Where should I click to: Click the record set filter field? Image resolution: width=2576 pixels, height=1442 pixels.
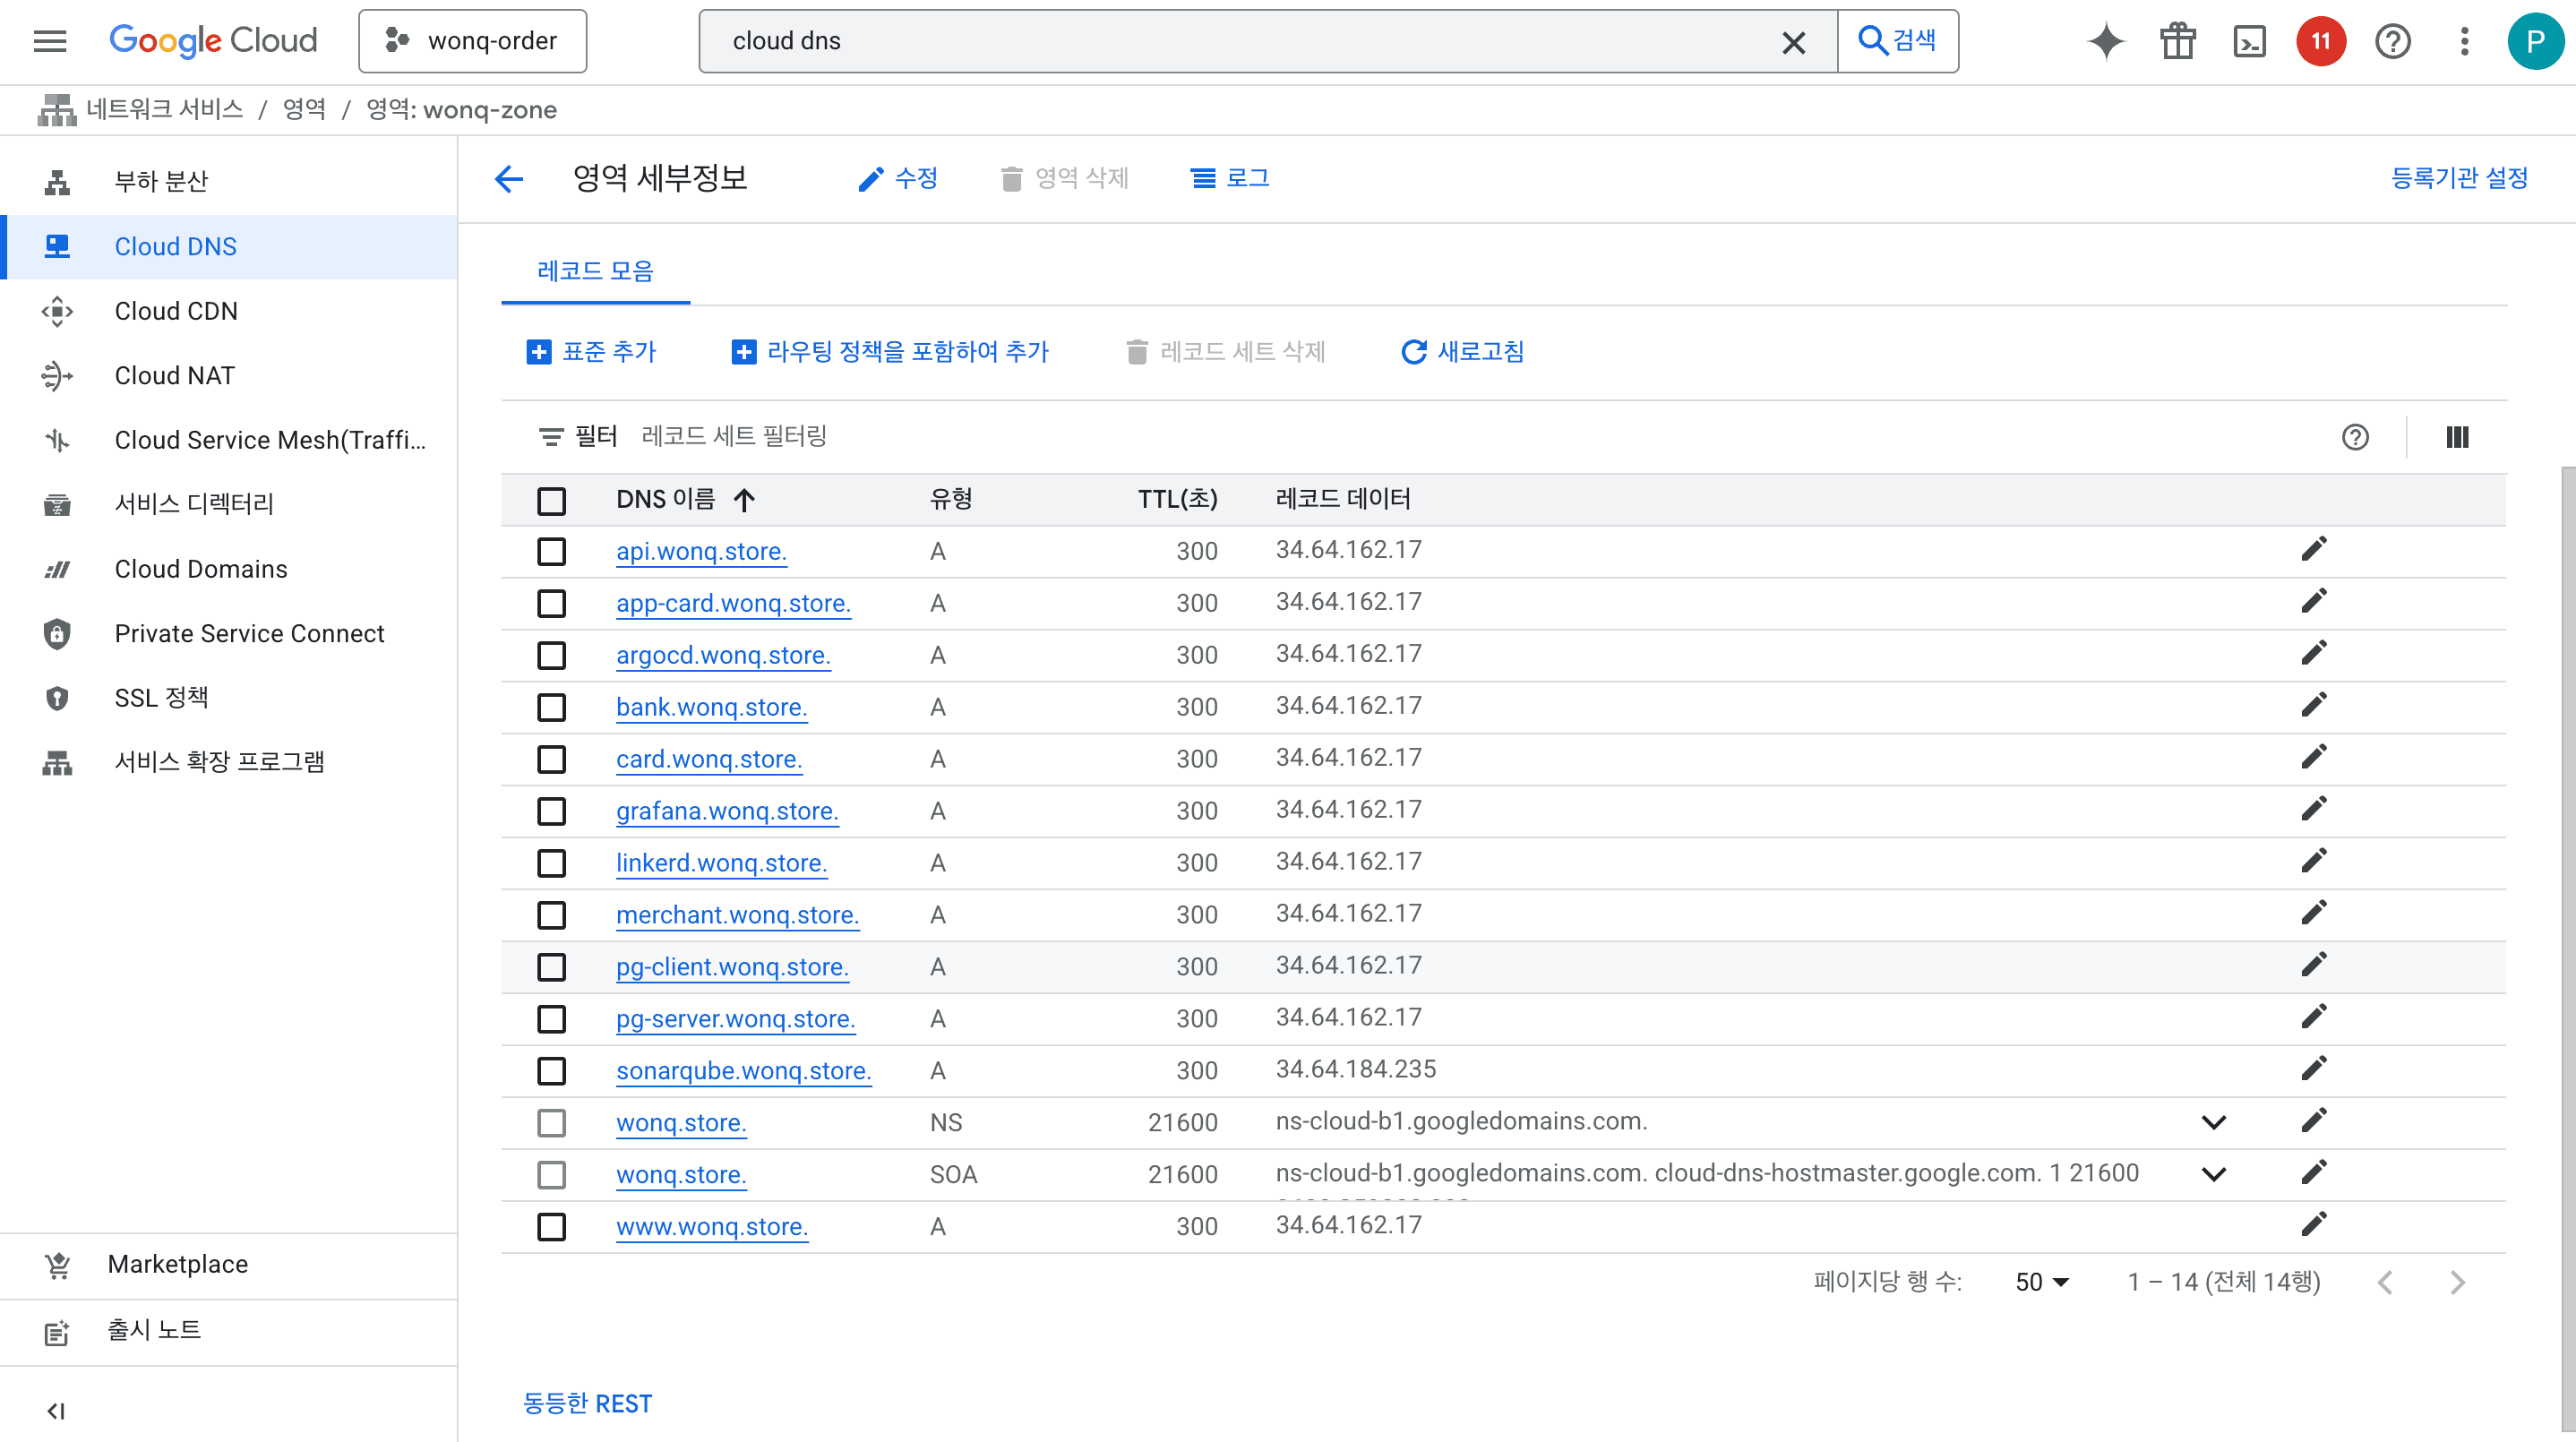click(735, 436)
